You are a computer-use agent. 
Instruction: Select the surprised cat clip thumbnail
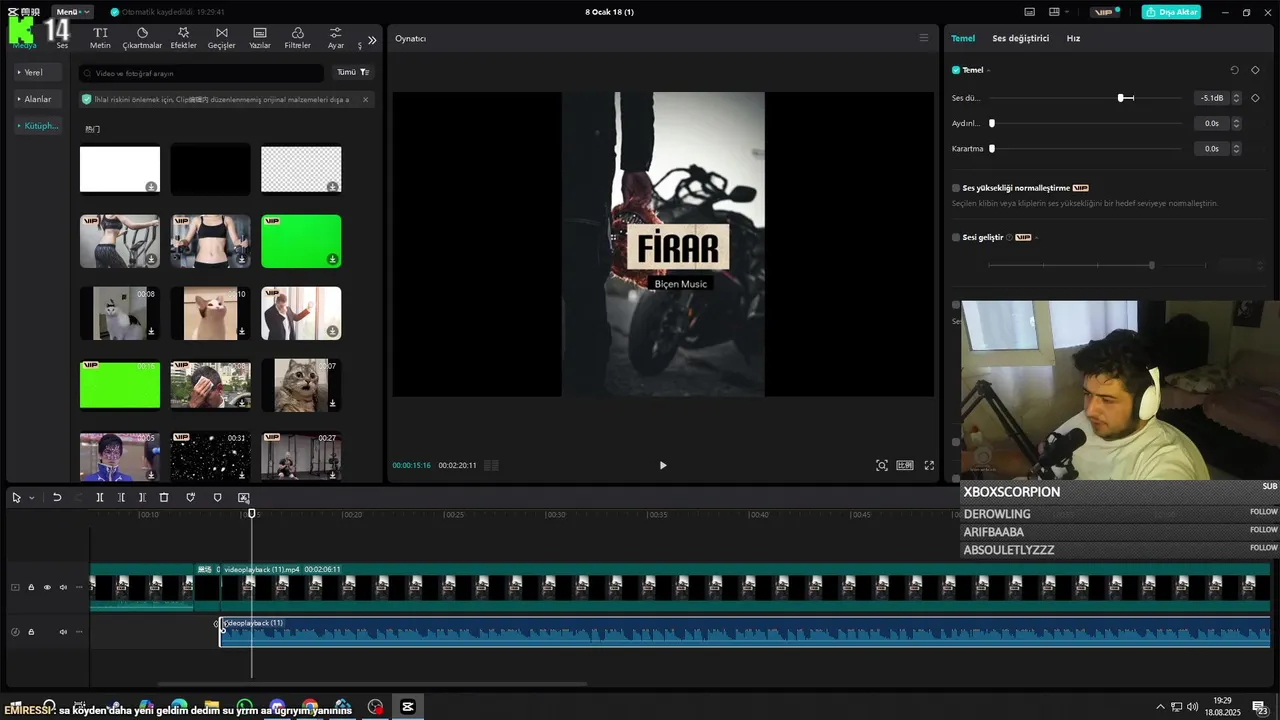[x=301, y=385]
